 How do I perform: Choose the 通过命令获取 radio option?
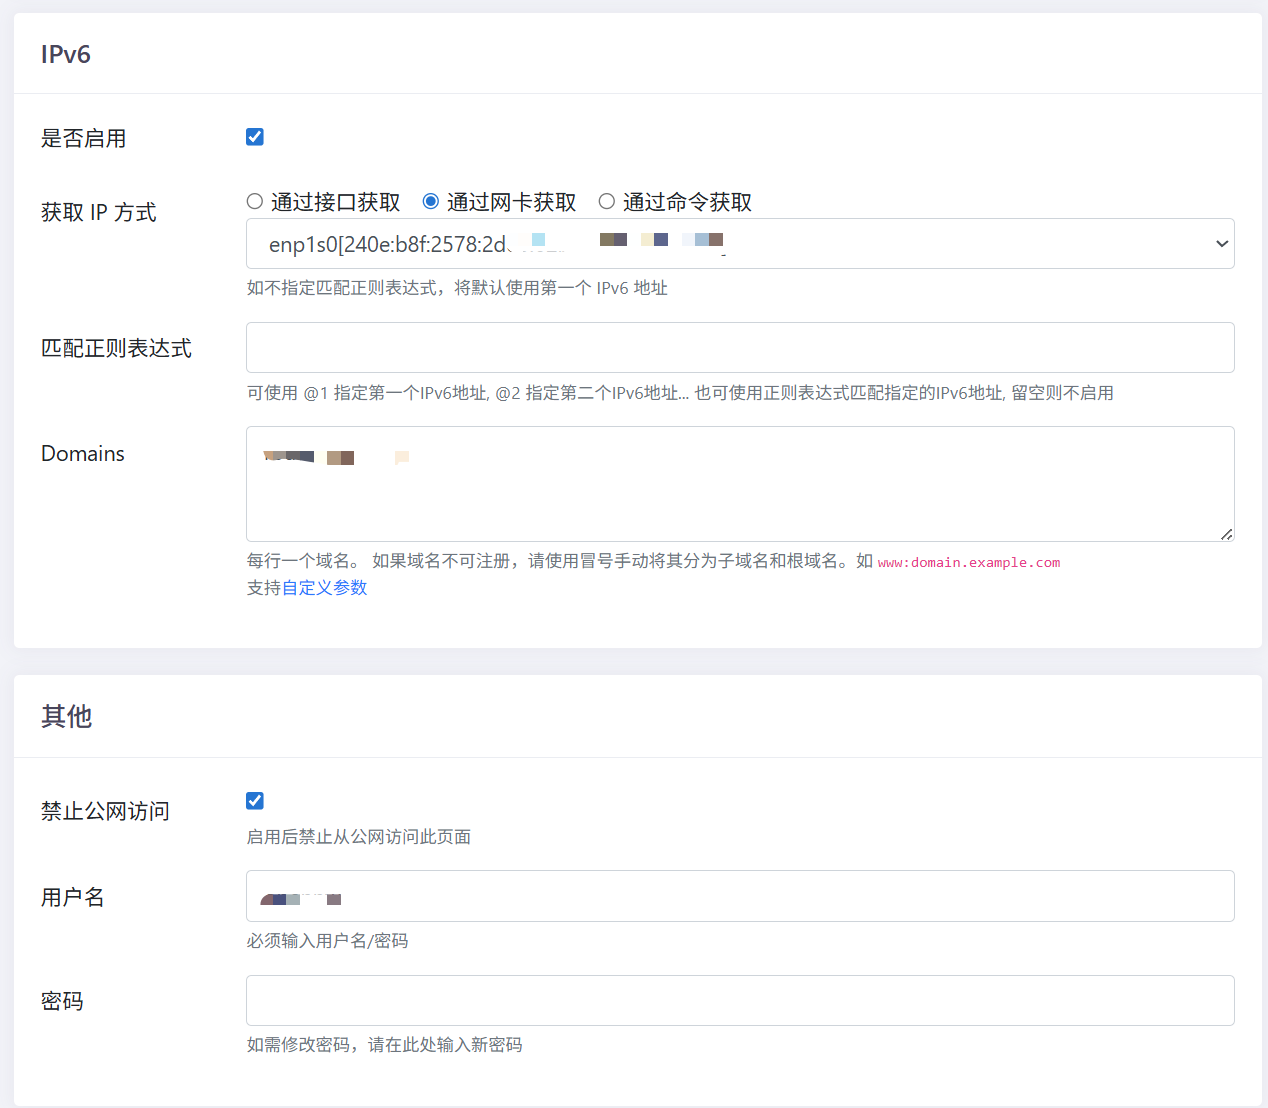click(607, 202)
